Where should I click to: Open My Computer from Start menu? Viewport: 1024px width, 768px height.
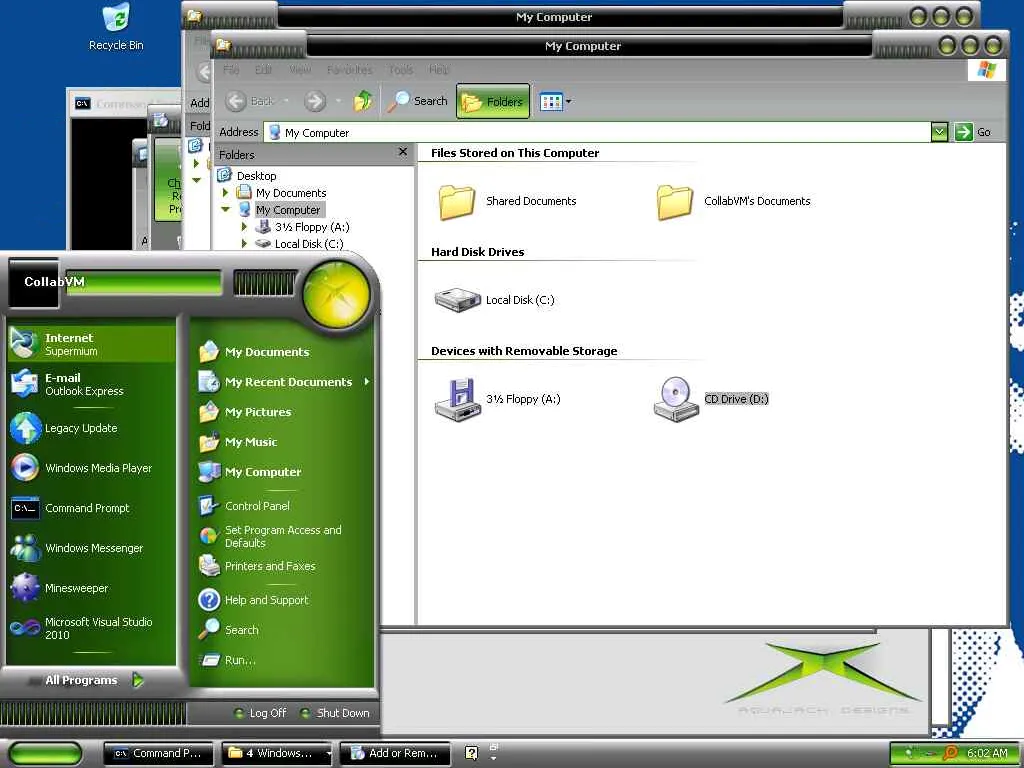pos(283,472)
